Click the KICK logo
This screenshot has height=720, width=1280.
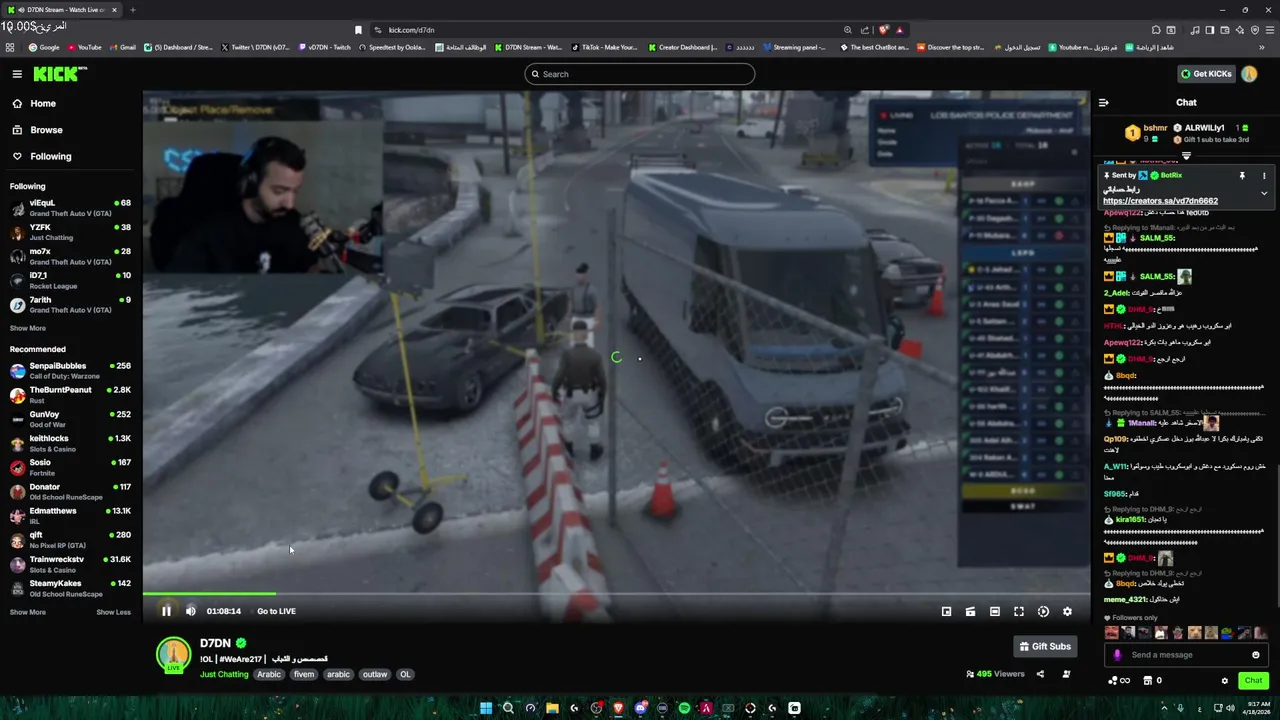tap(59, 74)
